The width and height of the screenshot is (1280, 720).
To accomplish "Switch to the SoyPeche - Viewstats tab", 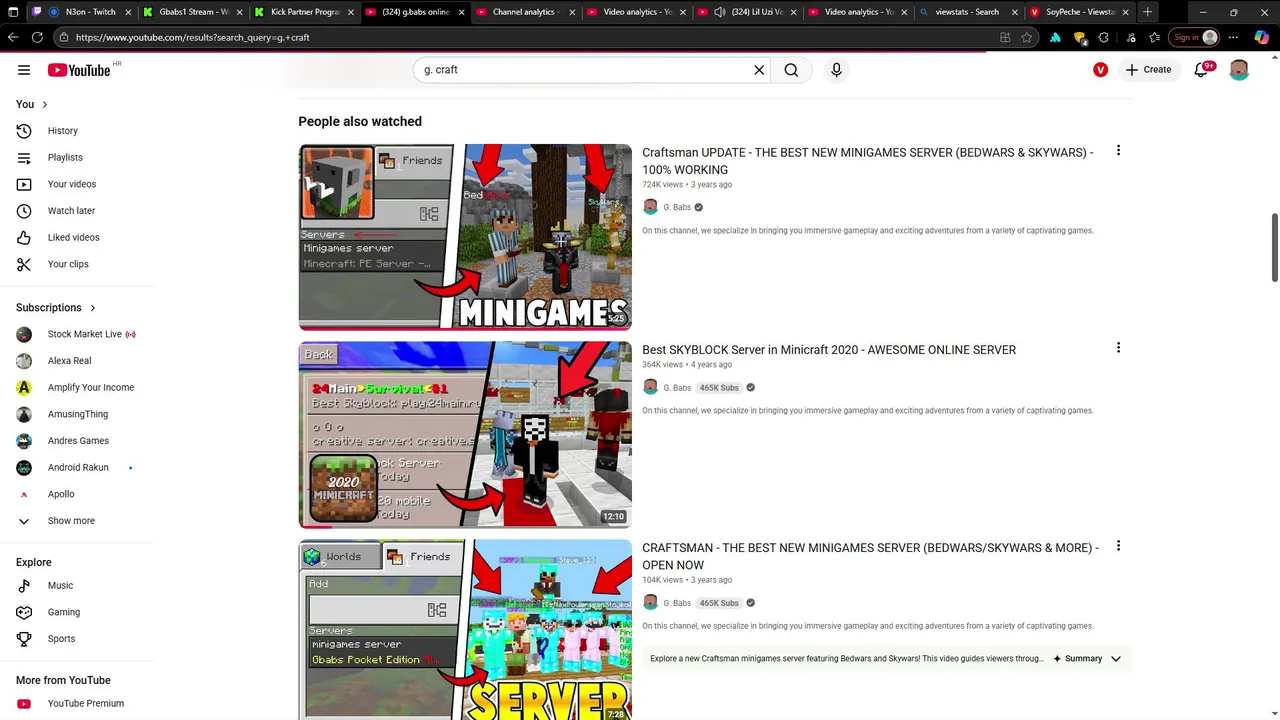I will click(x=1080, y=12).
